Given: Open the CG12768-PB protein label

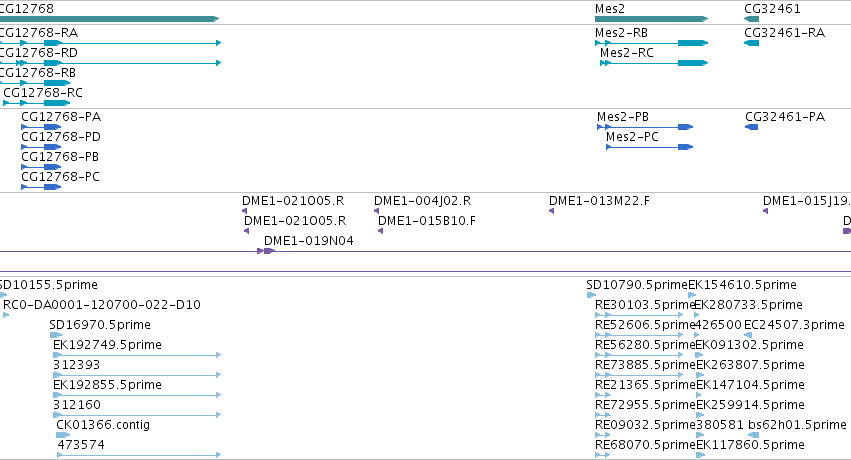Looking at the screenshot, I should coord(60,157).
